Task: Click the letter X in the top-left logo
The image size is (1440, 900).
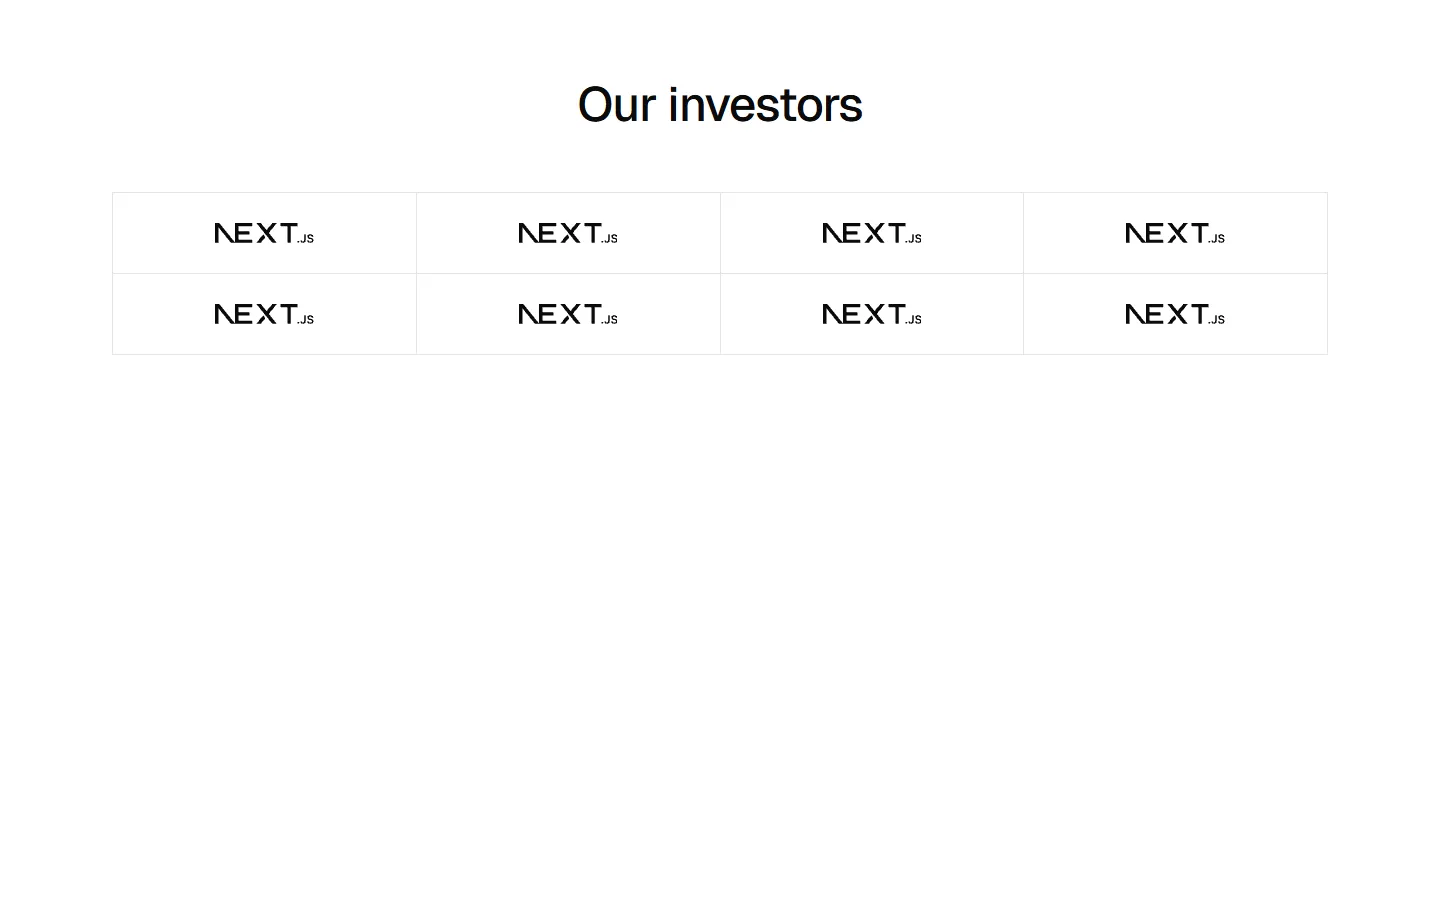Action: coord(266,233)
